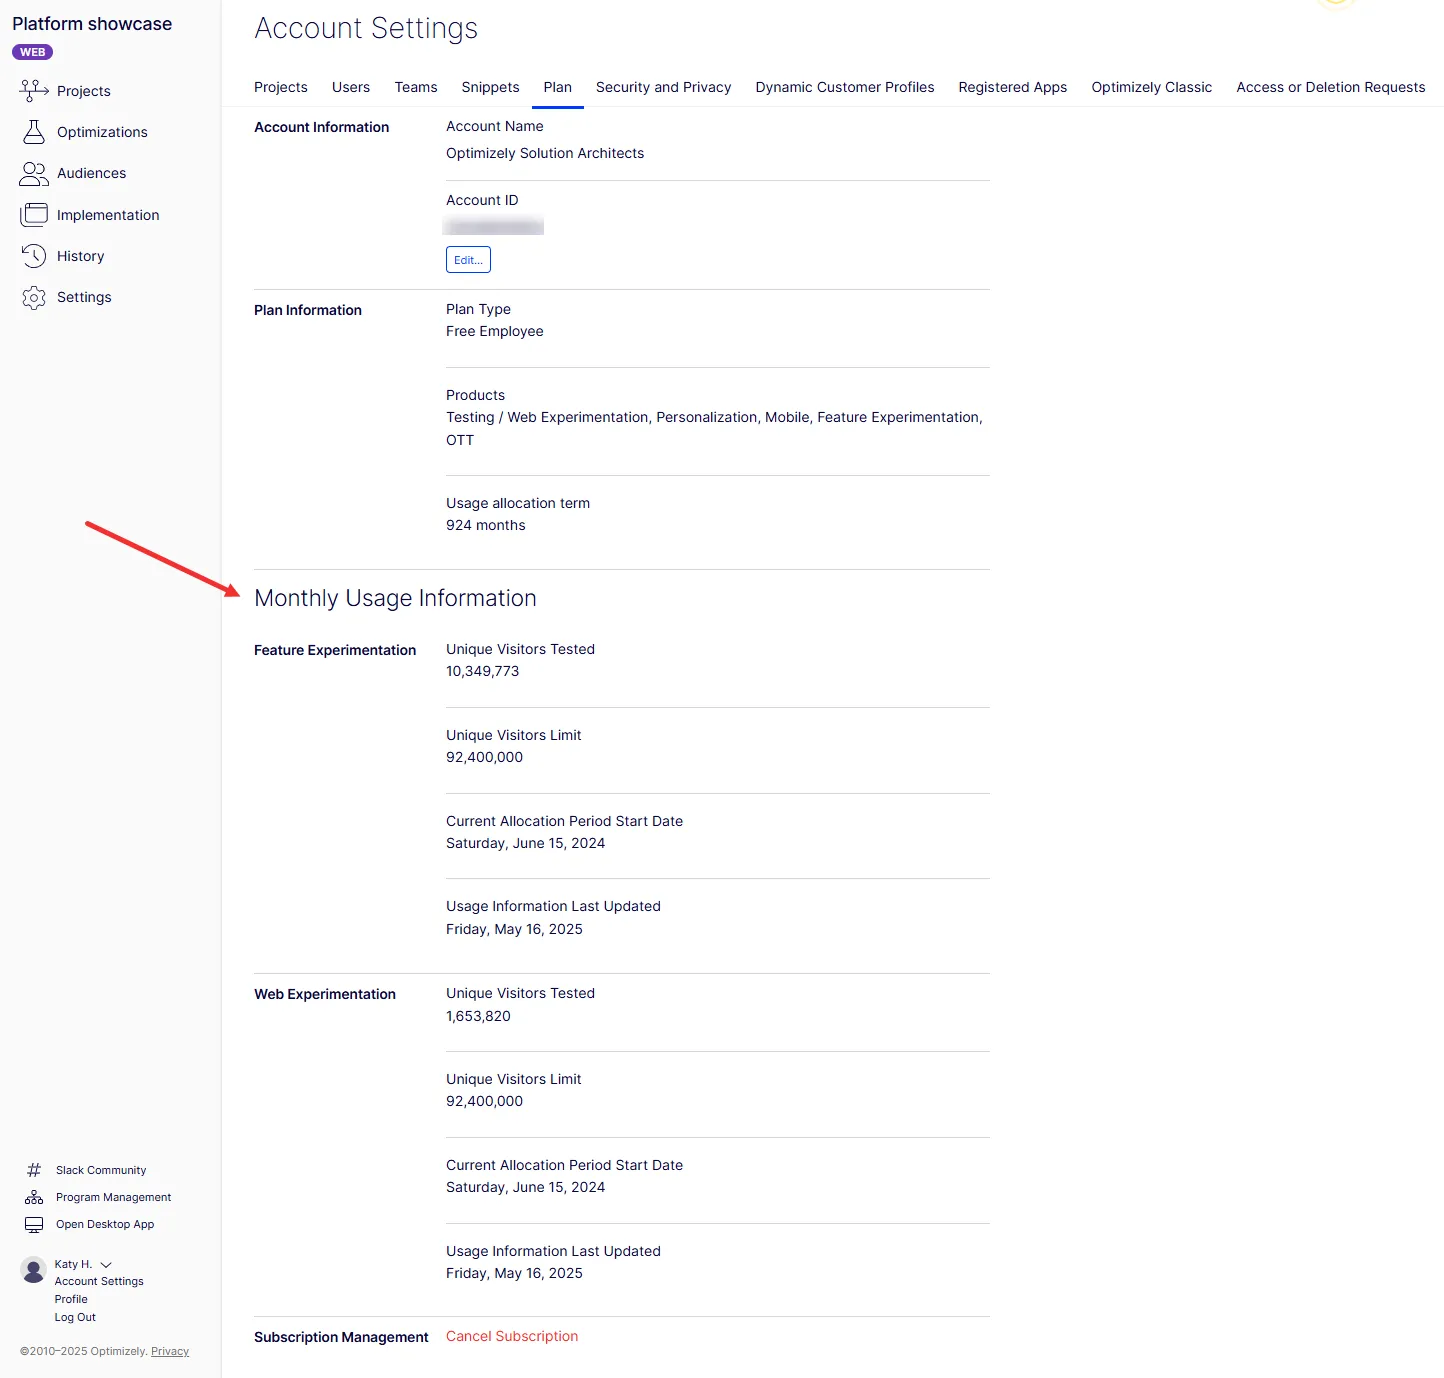The width and height of the screenshot is (1444, 1378).
Task: Switch to the Users tab
Action: 351,87
